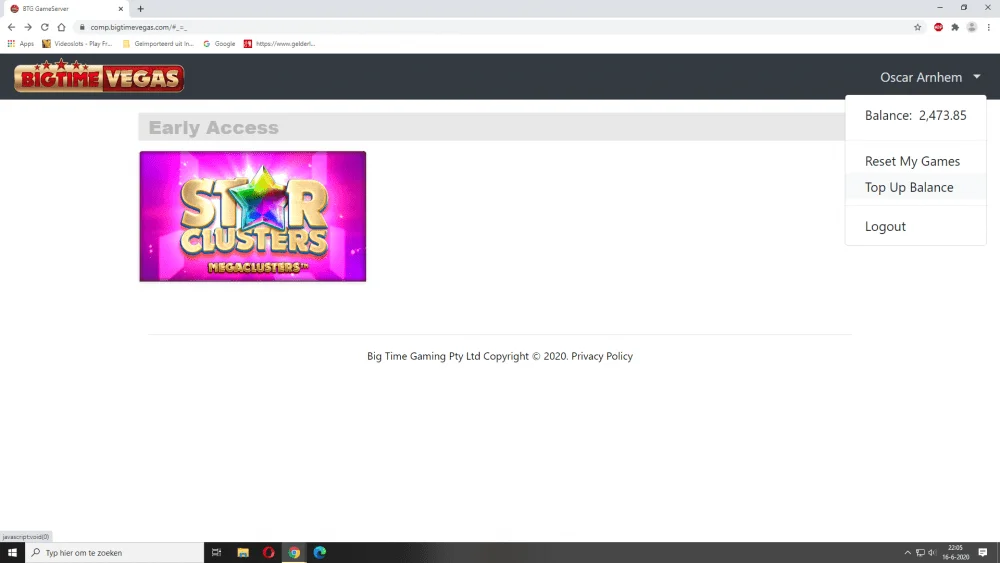Click the BigTime Vegas logo
The height and width of the screenshot is (563, 1000).
click(x=99, y=76)
